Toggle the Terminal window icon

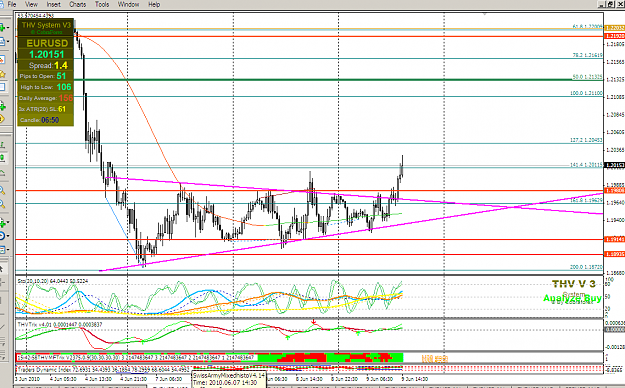tap(2, 87)
